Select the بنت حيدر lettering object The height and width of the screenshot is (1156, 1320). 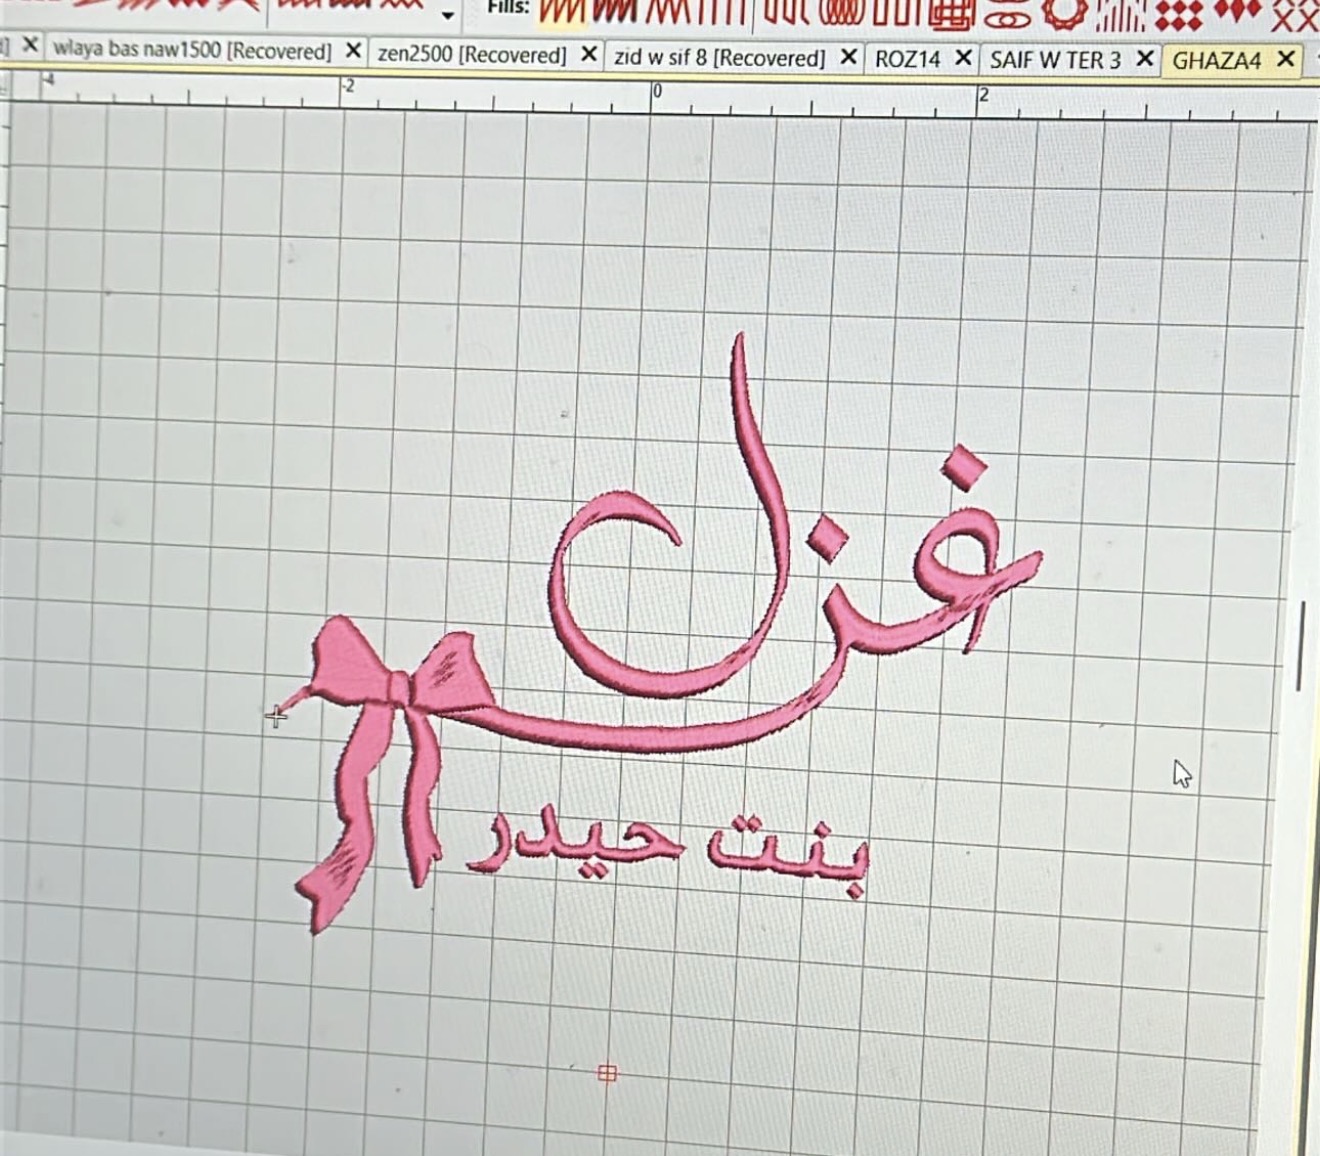click(668, 851)
